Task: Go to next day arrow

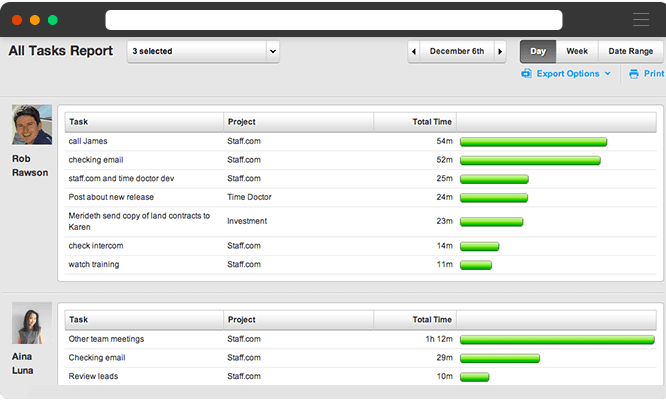Action: pyautogui.click(x=500, y=51)
